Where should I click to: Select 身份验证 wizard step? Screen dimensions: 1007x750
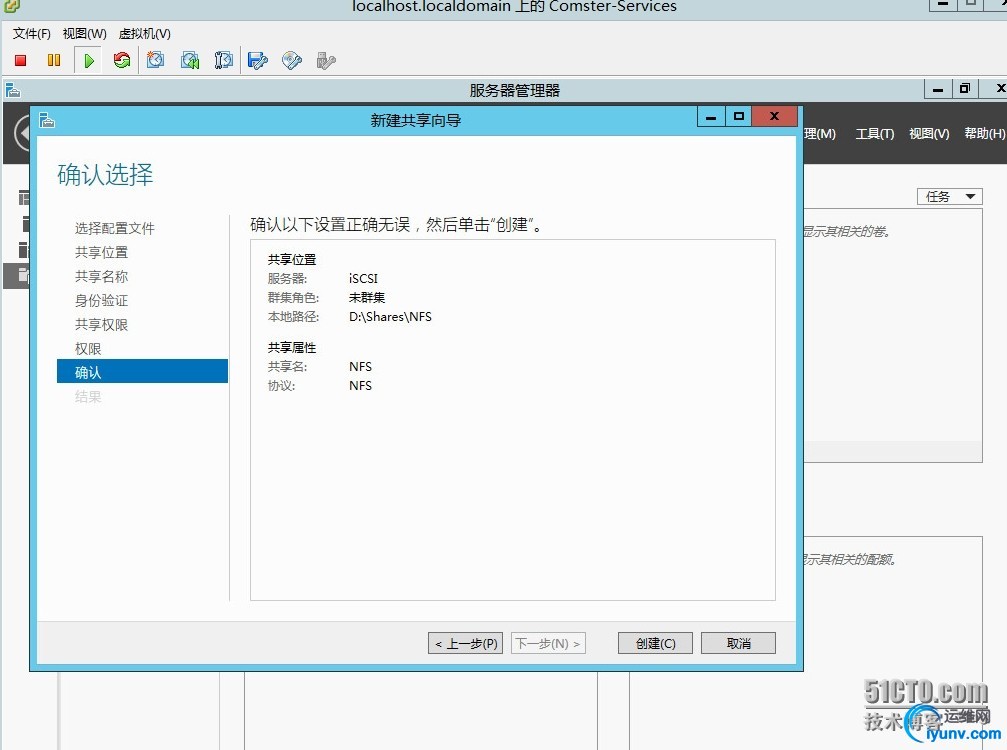101,301
